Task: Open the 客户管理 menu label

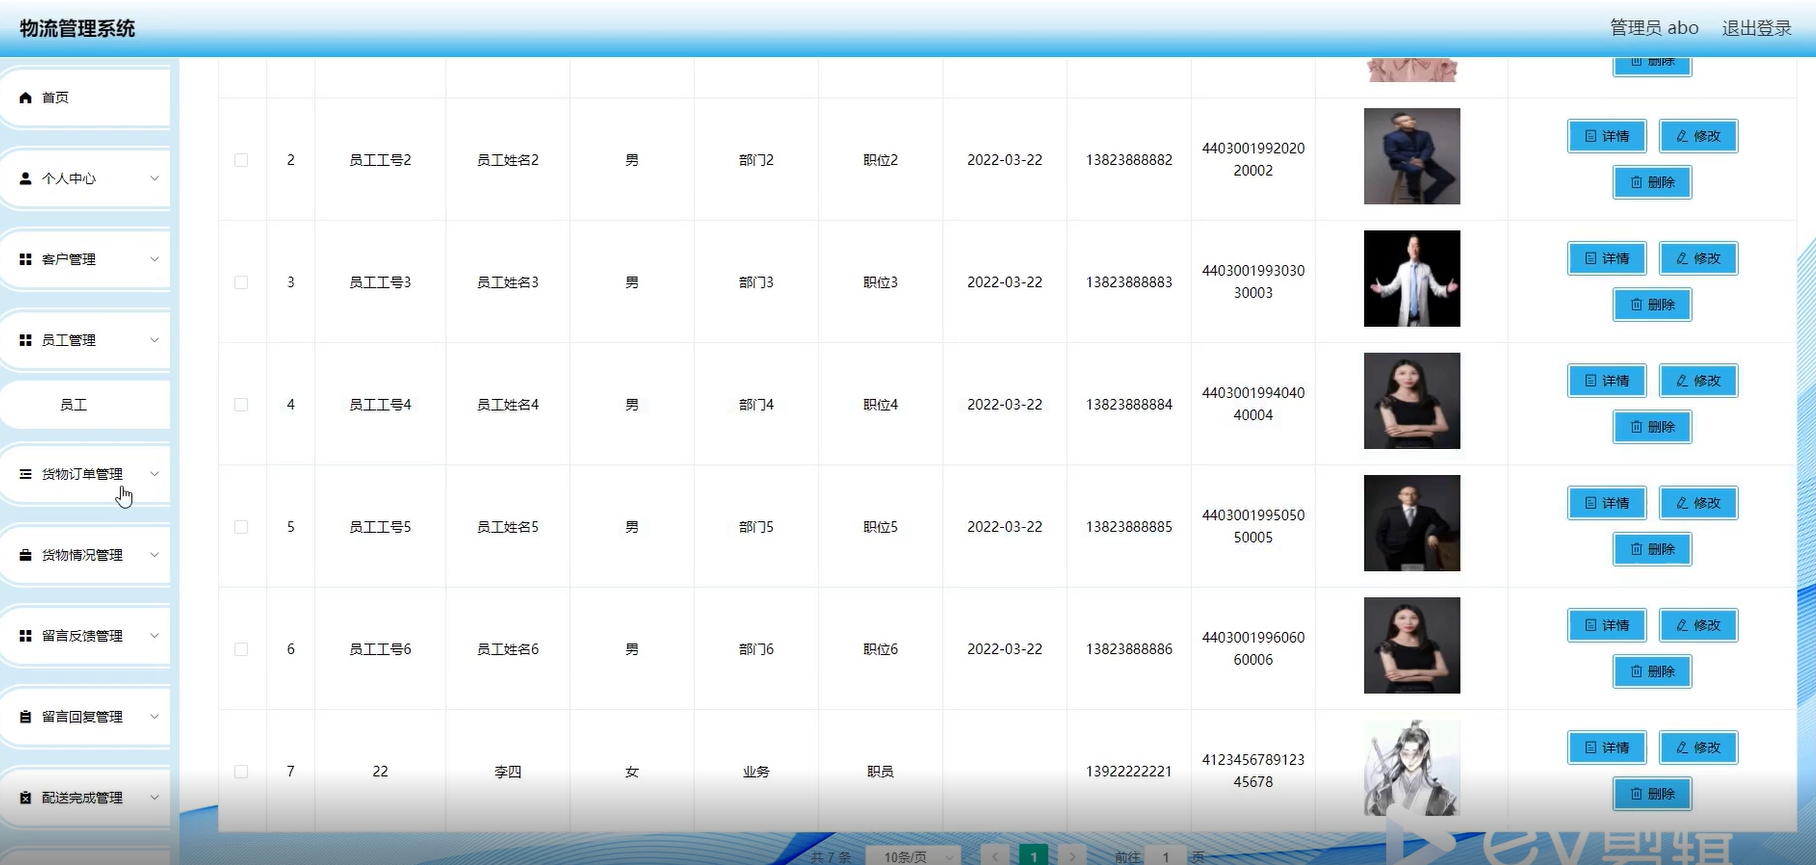Action: pos(69,259)
